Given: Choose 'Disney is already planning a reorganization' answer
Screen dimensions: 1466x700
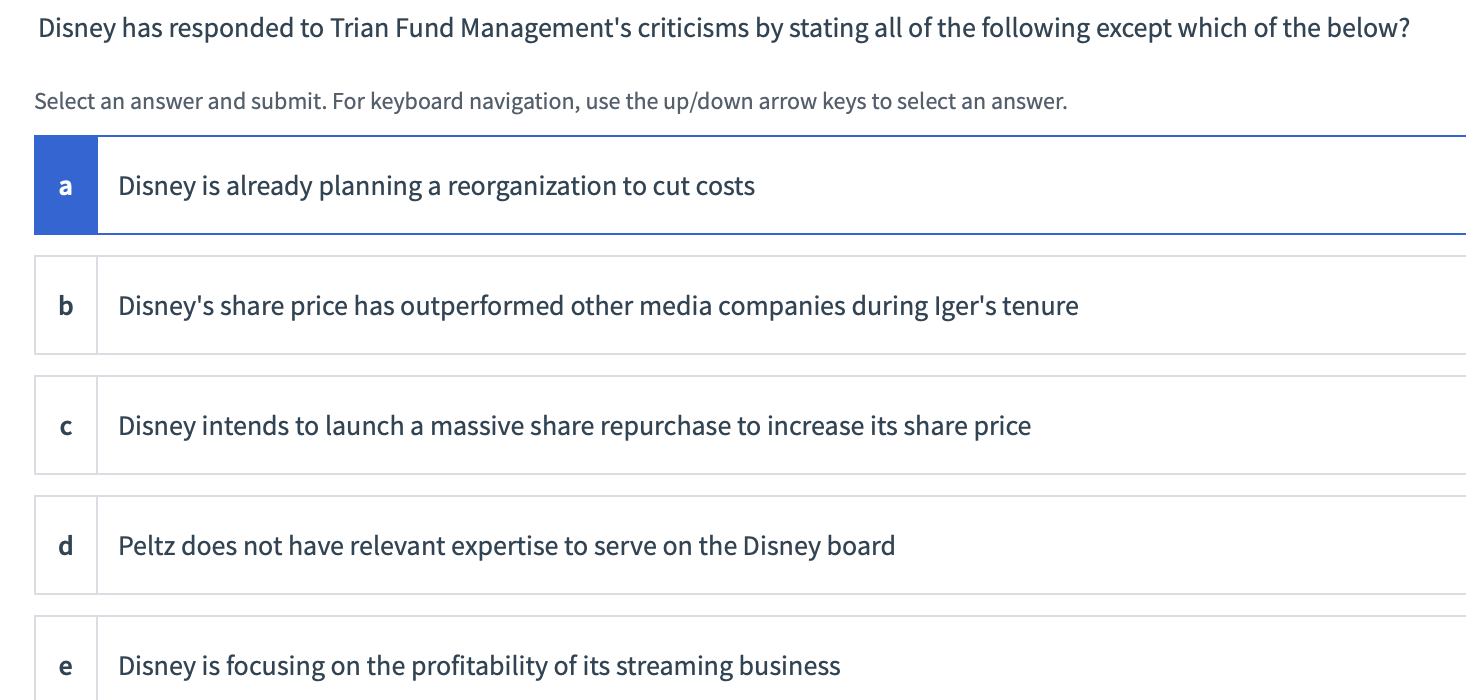Looking at the screenshot, I should tap(436, 186).
